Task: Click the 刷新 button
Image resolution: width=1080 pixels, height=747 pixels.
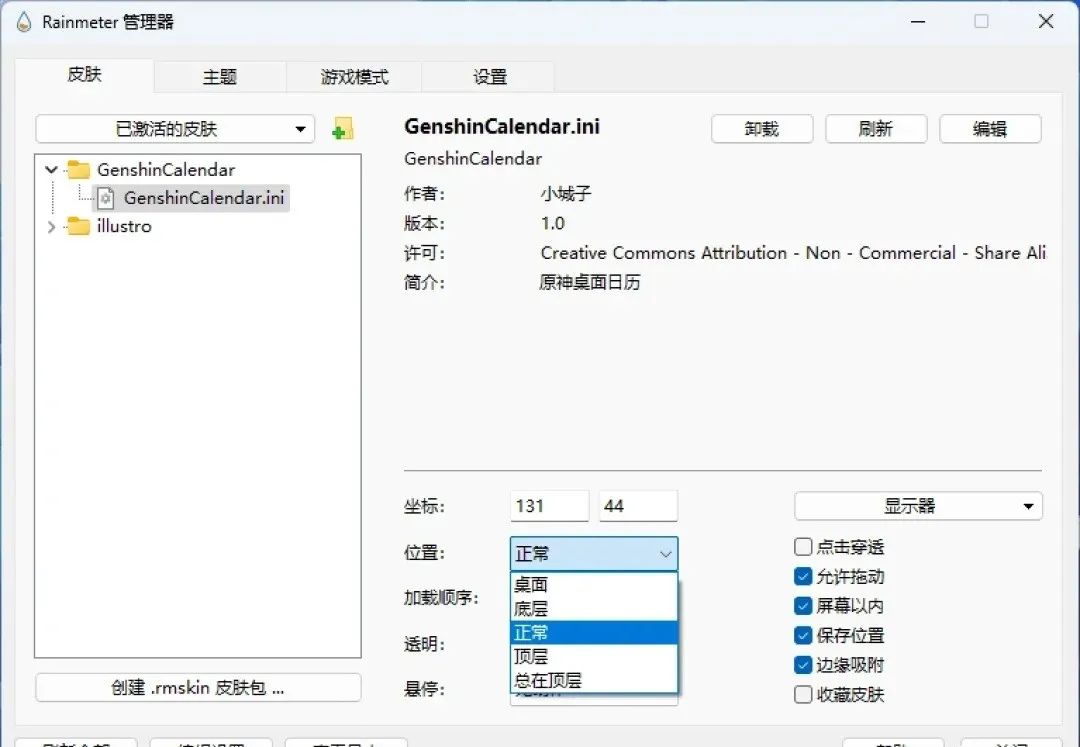Action: (876, 129)
